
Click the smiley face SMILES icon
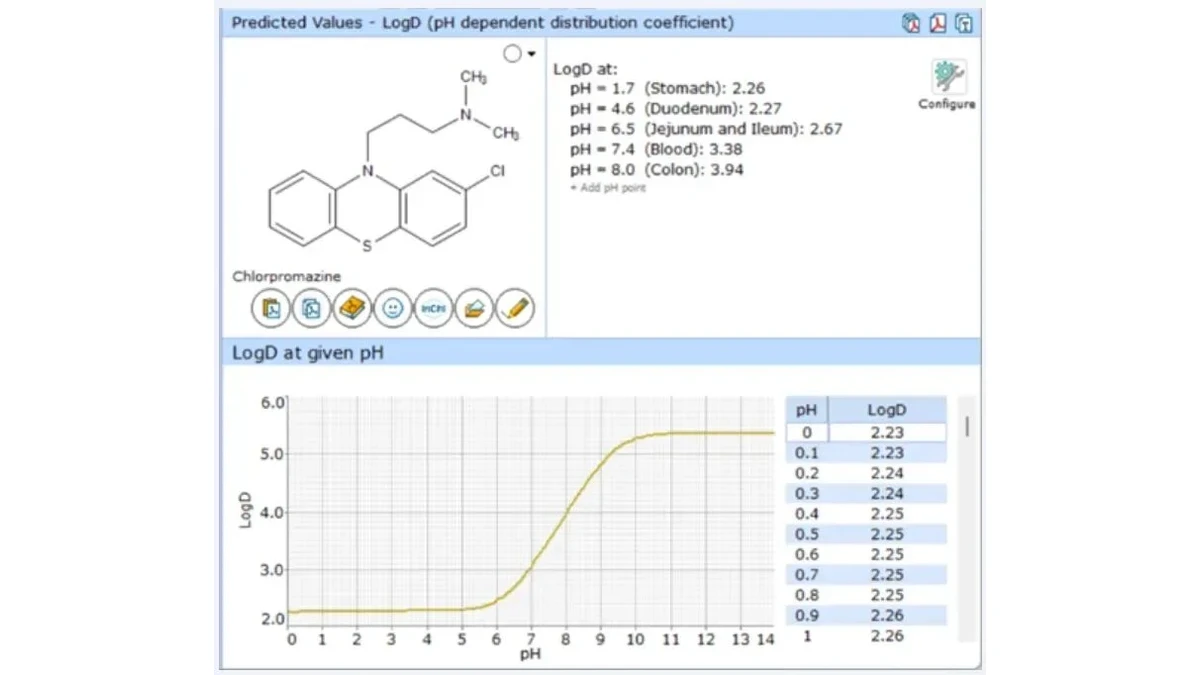point(392,309)
